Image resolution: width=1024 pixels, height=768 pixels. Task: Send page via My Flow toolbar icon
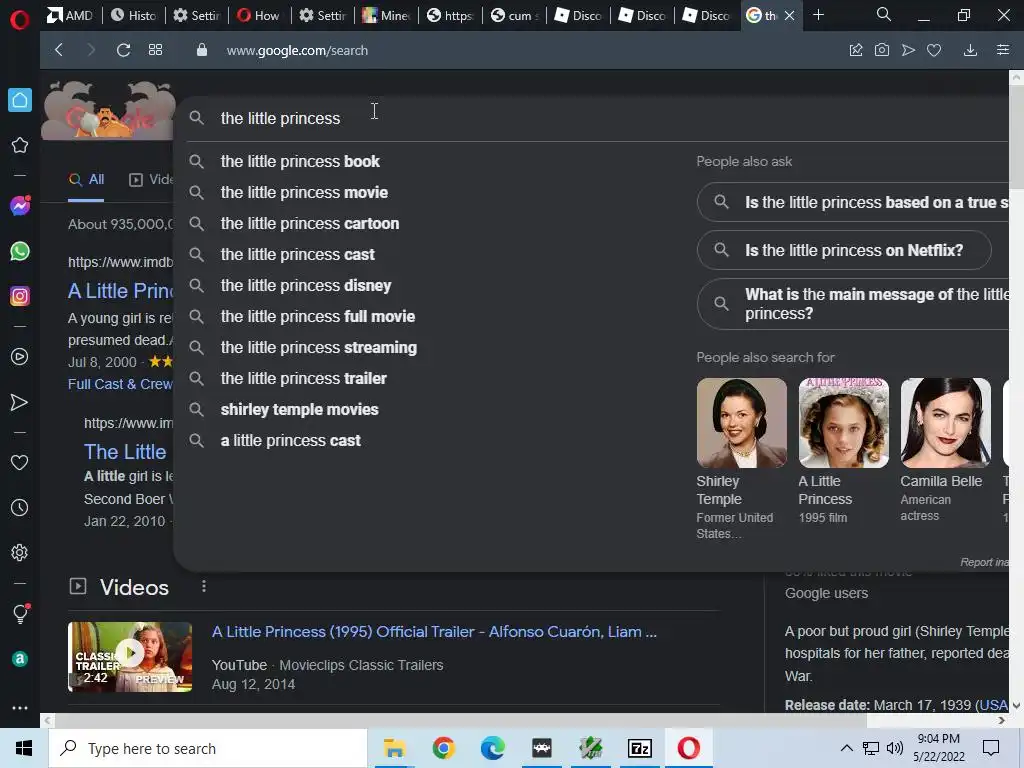[x=908, y=50]
